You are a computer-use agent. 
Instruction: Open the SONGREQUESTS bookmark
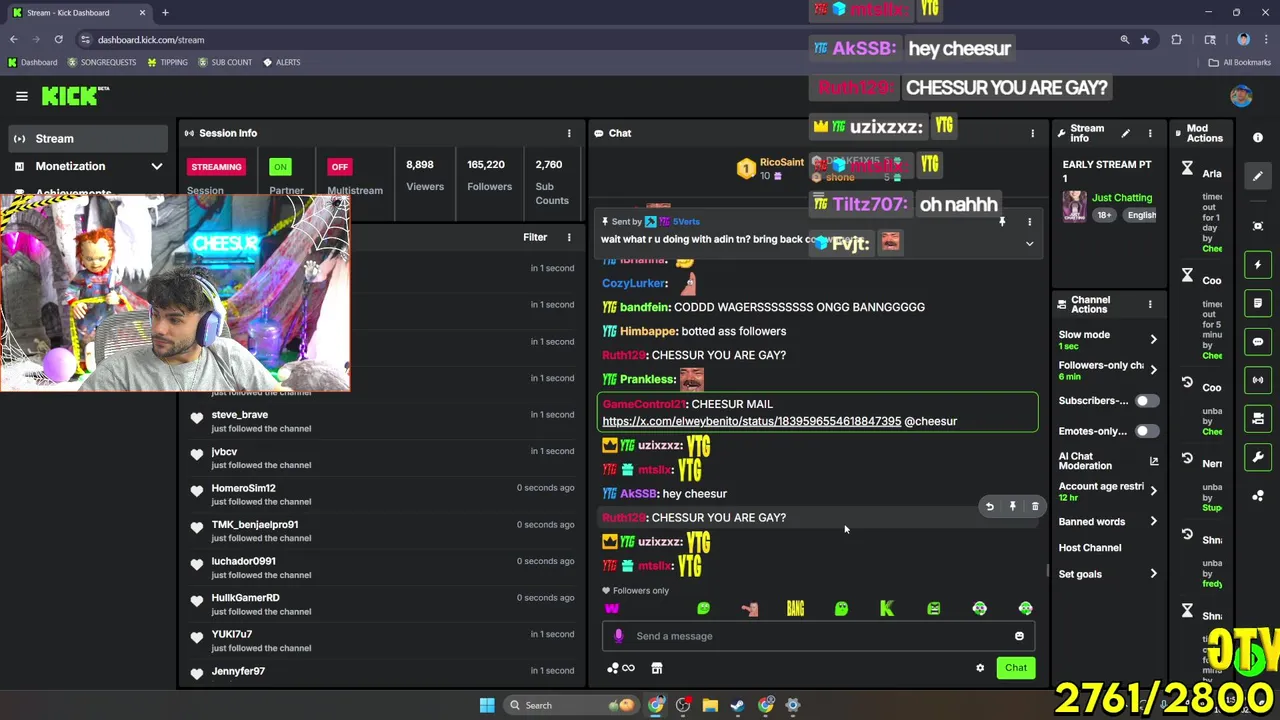point(102,62)
